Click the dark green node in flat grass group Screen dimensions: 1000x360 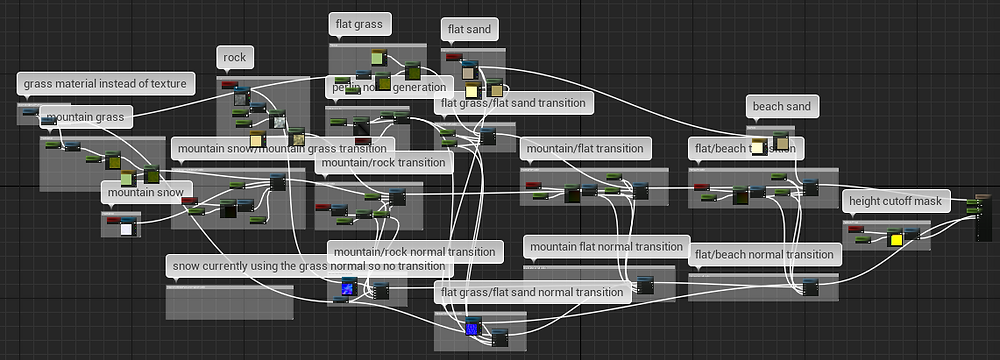click(x=413, y=70)
